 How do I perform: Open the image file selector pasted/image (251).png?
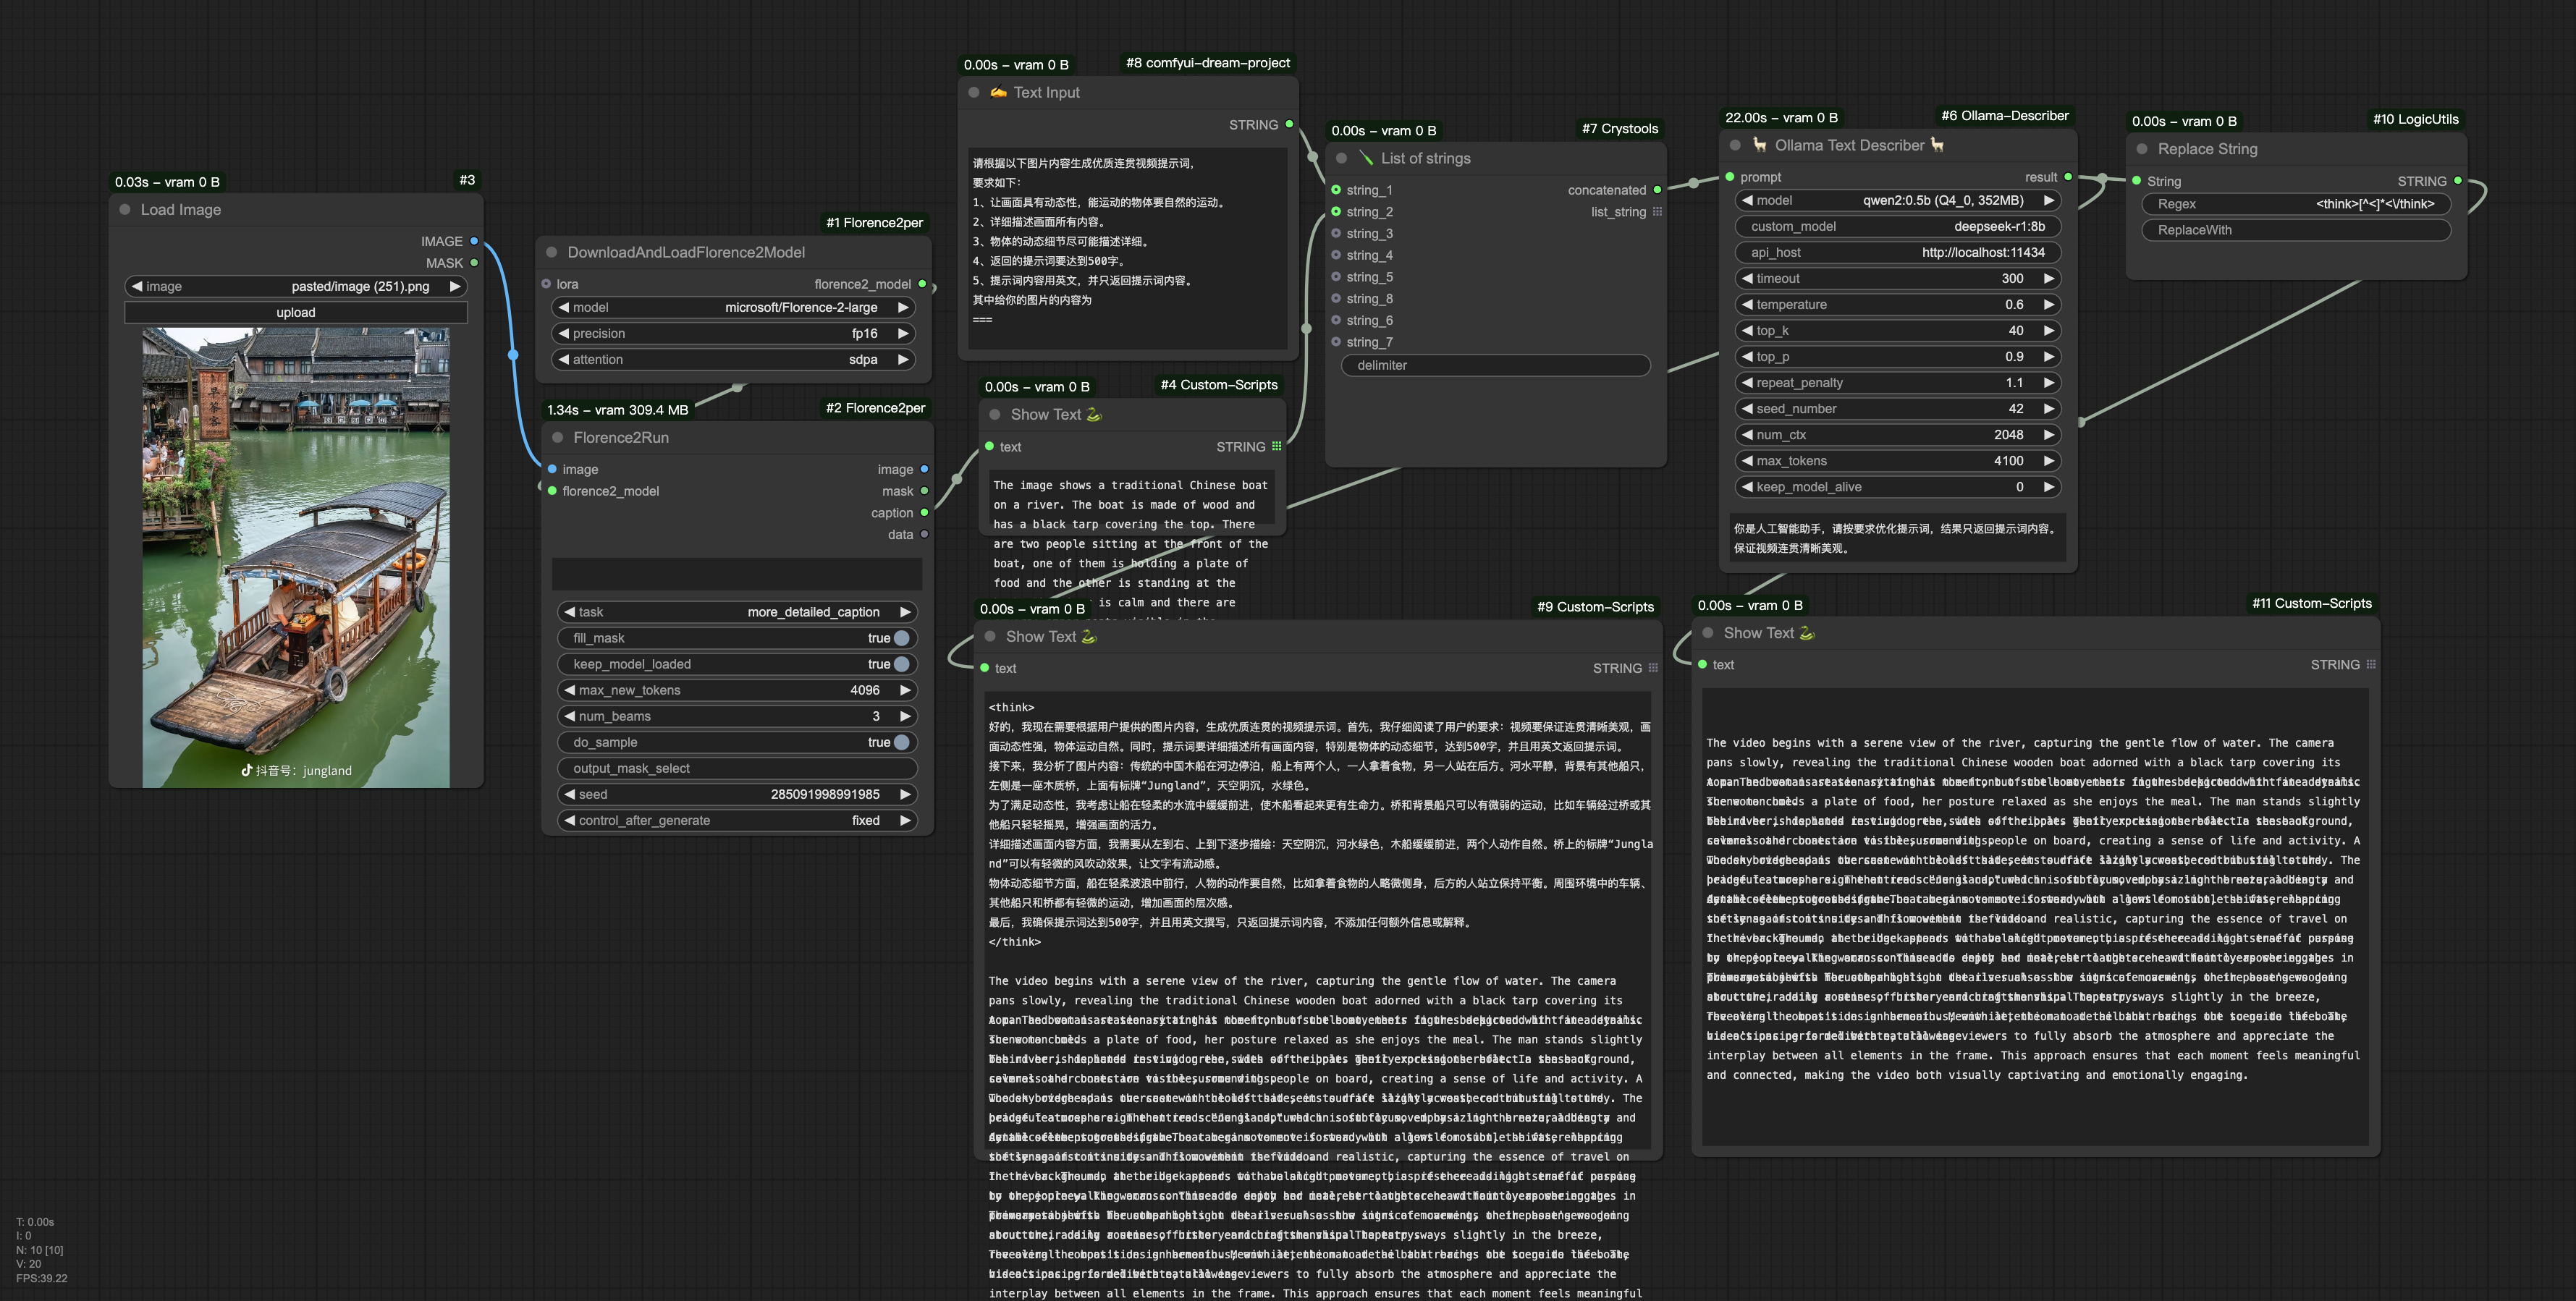click(296, 286)
